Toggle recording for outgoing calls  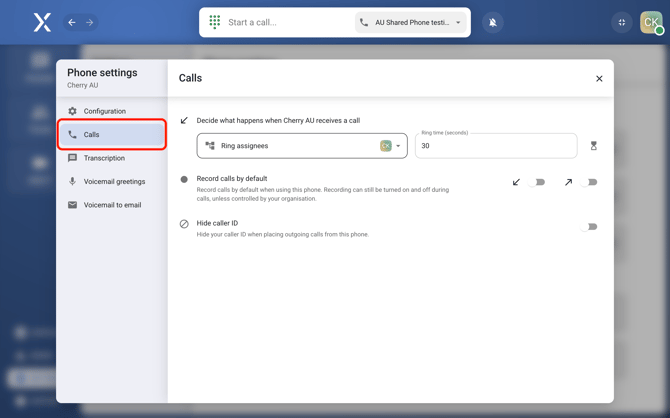click(x=589, y=182)
